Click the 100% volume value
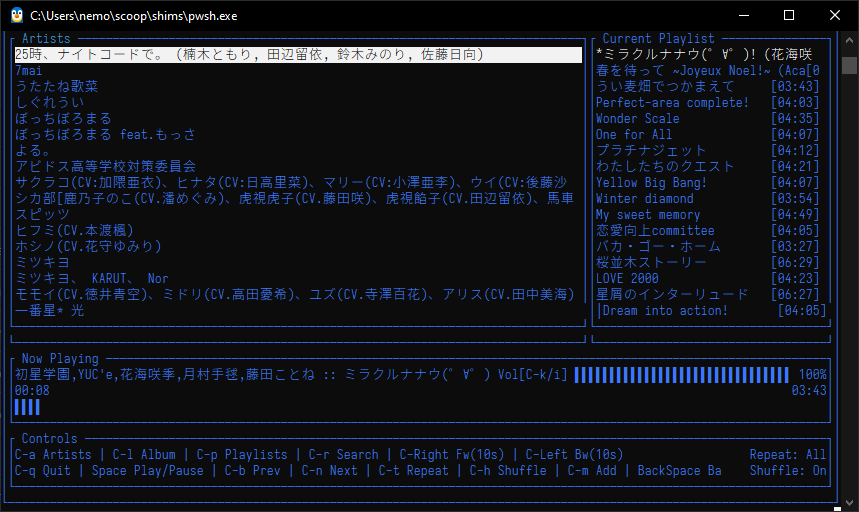 coord(812,375)
